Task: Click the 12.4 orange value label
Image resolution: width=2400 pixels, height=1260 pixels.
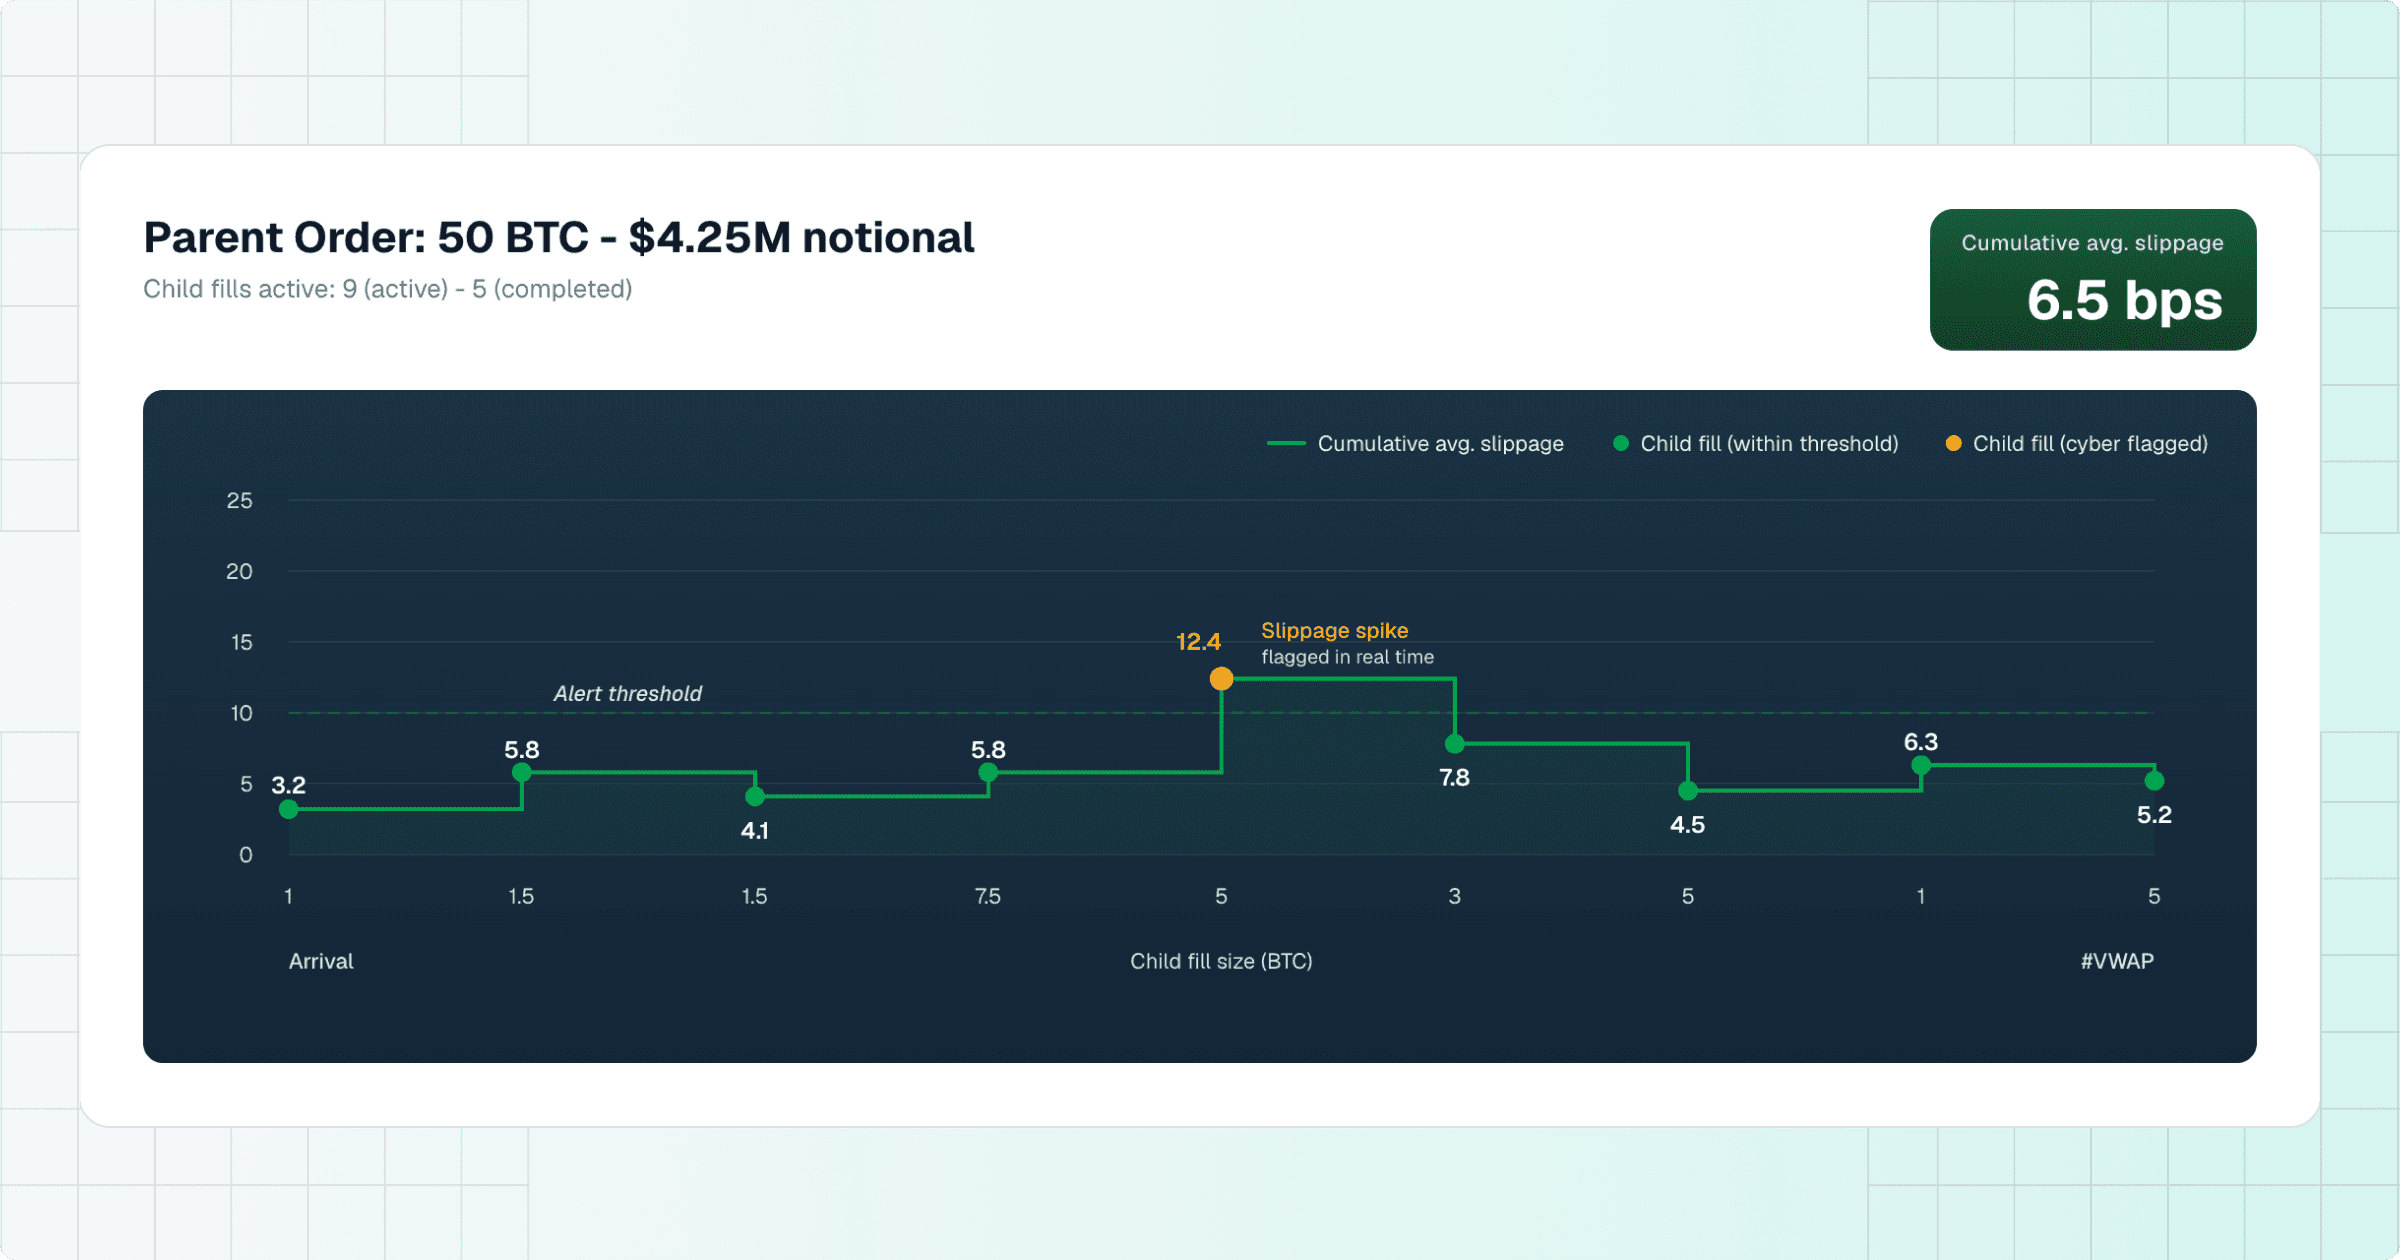Action: tap(1197, 642)
